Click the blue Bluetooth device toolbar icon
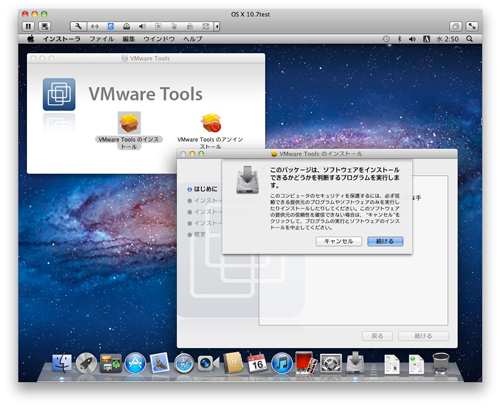The width and height of the screenshot is (500, 409). click(x=111, y=26)
